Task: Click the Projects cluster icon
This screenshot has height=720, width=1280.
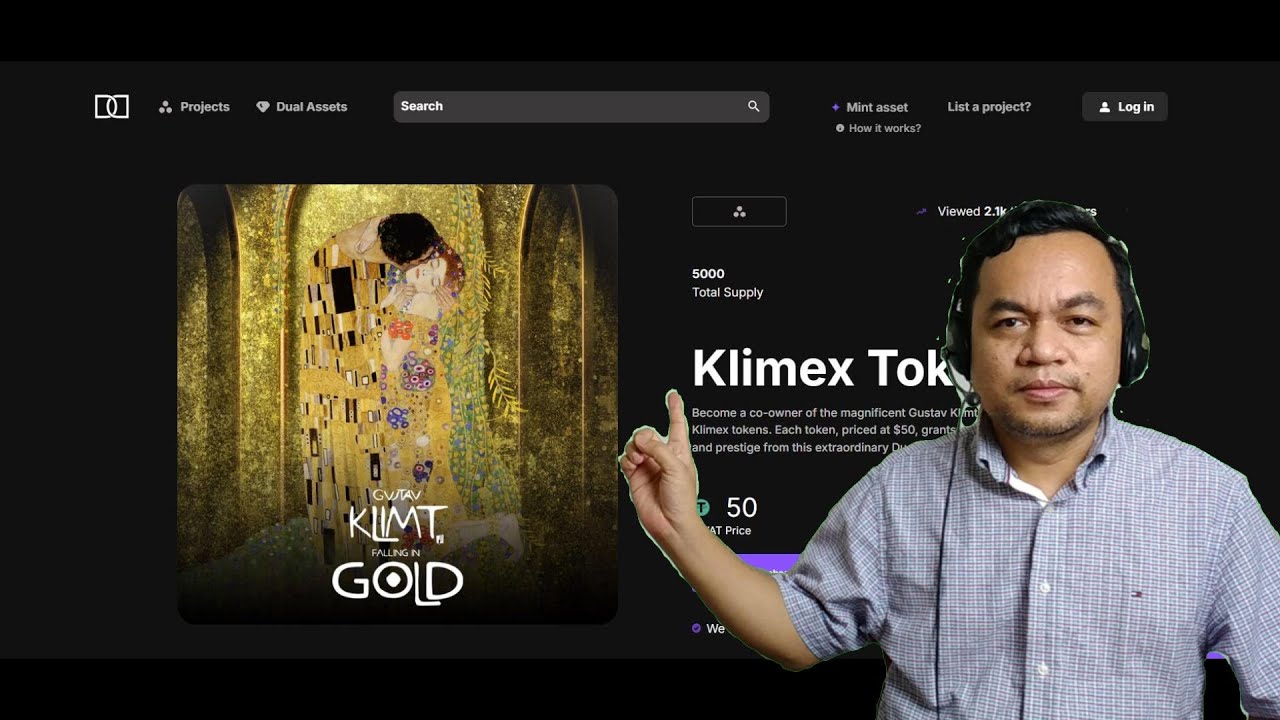Action: 165,107
